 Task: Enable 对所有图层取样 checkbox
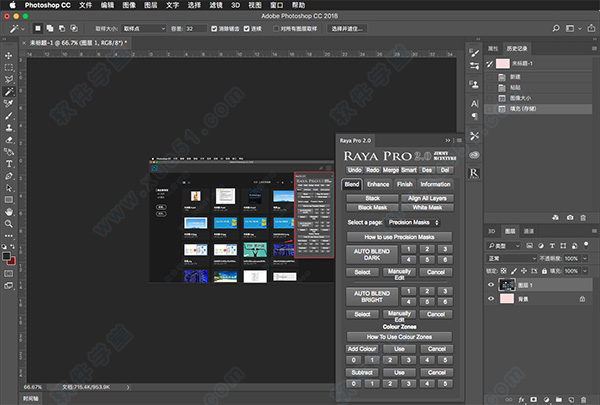point(276,29)
